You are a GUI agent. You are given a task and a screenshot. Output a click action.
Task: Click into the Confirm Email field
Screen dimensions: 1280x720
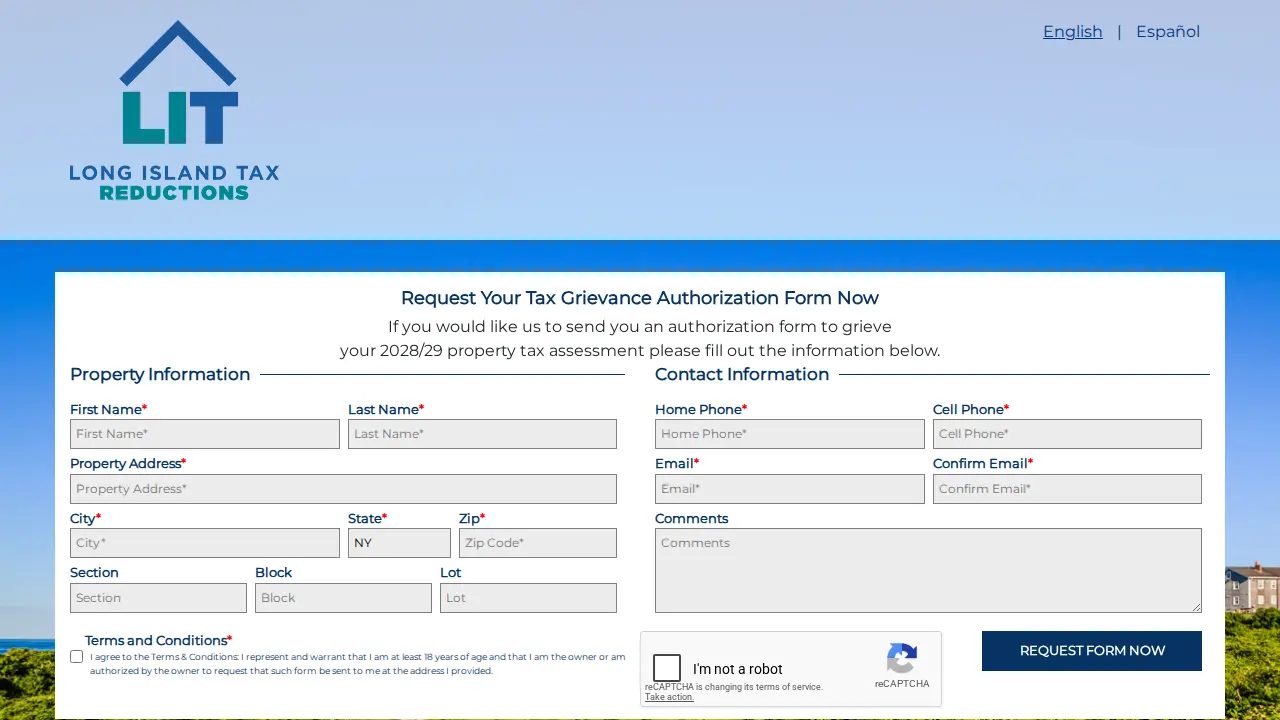[1067, 489]
